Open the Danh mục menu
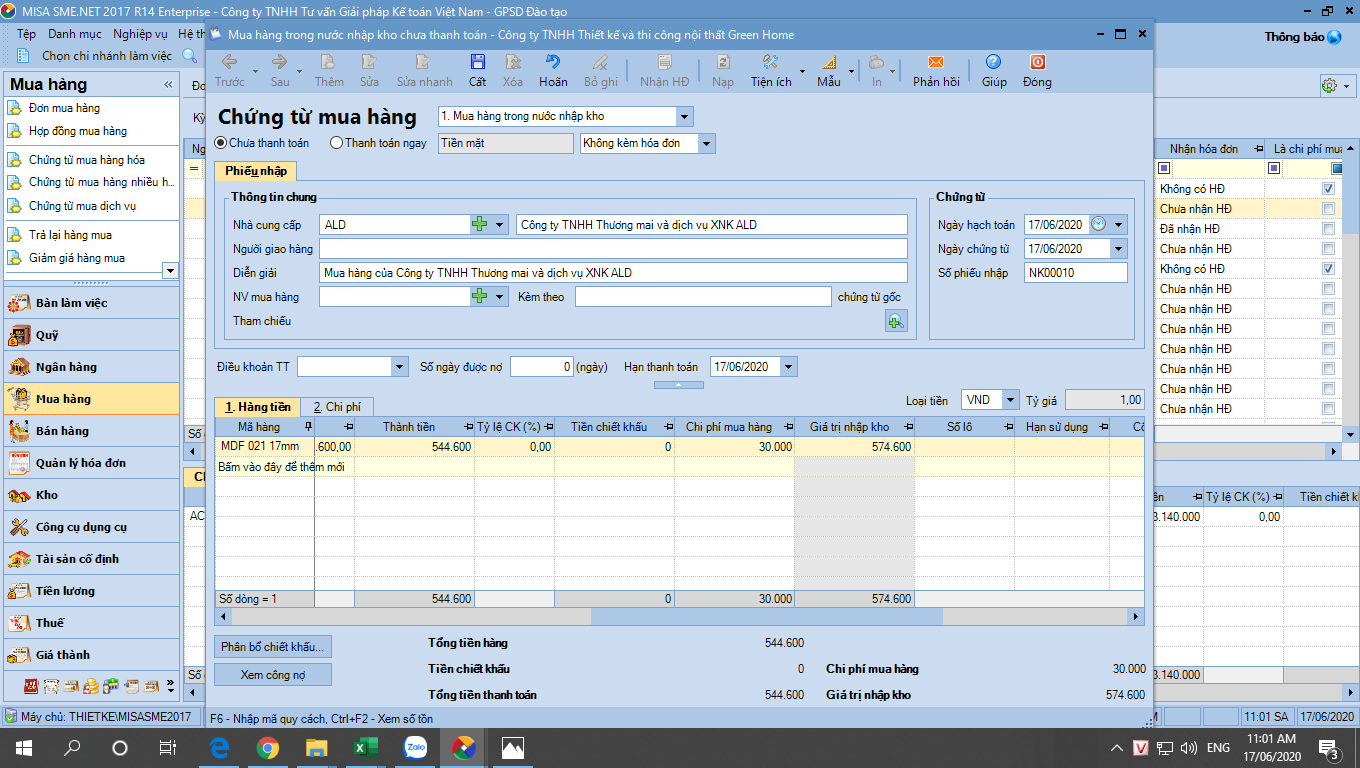Viewport: 1360px width, 768px height. 74,34
